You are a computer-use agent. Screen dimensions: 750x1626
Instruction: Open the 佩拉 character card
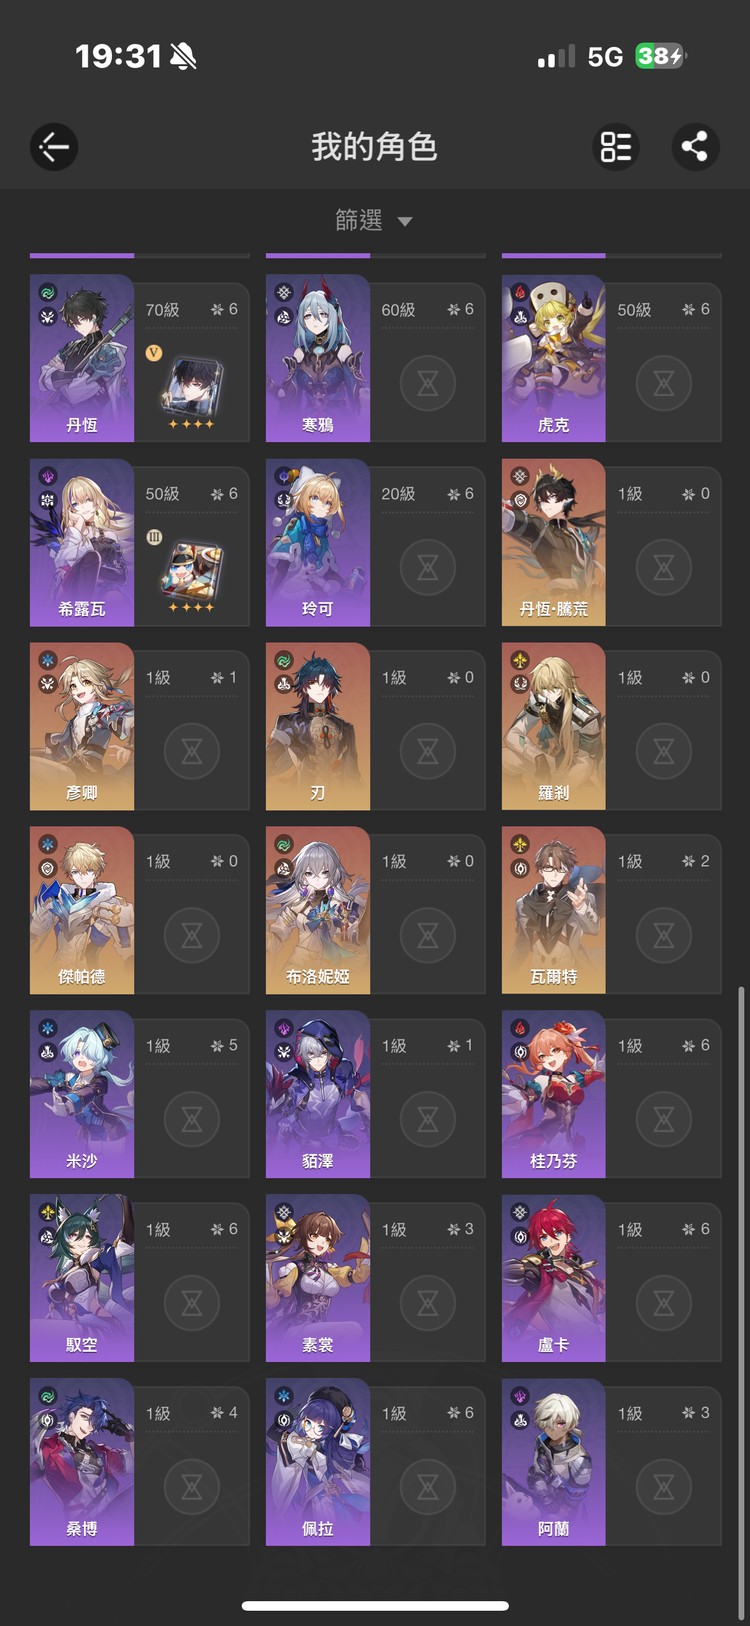(376, 1462)
